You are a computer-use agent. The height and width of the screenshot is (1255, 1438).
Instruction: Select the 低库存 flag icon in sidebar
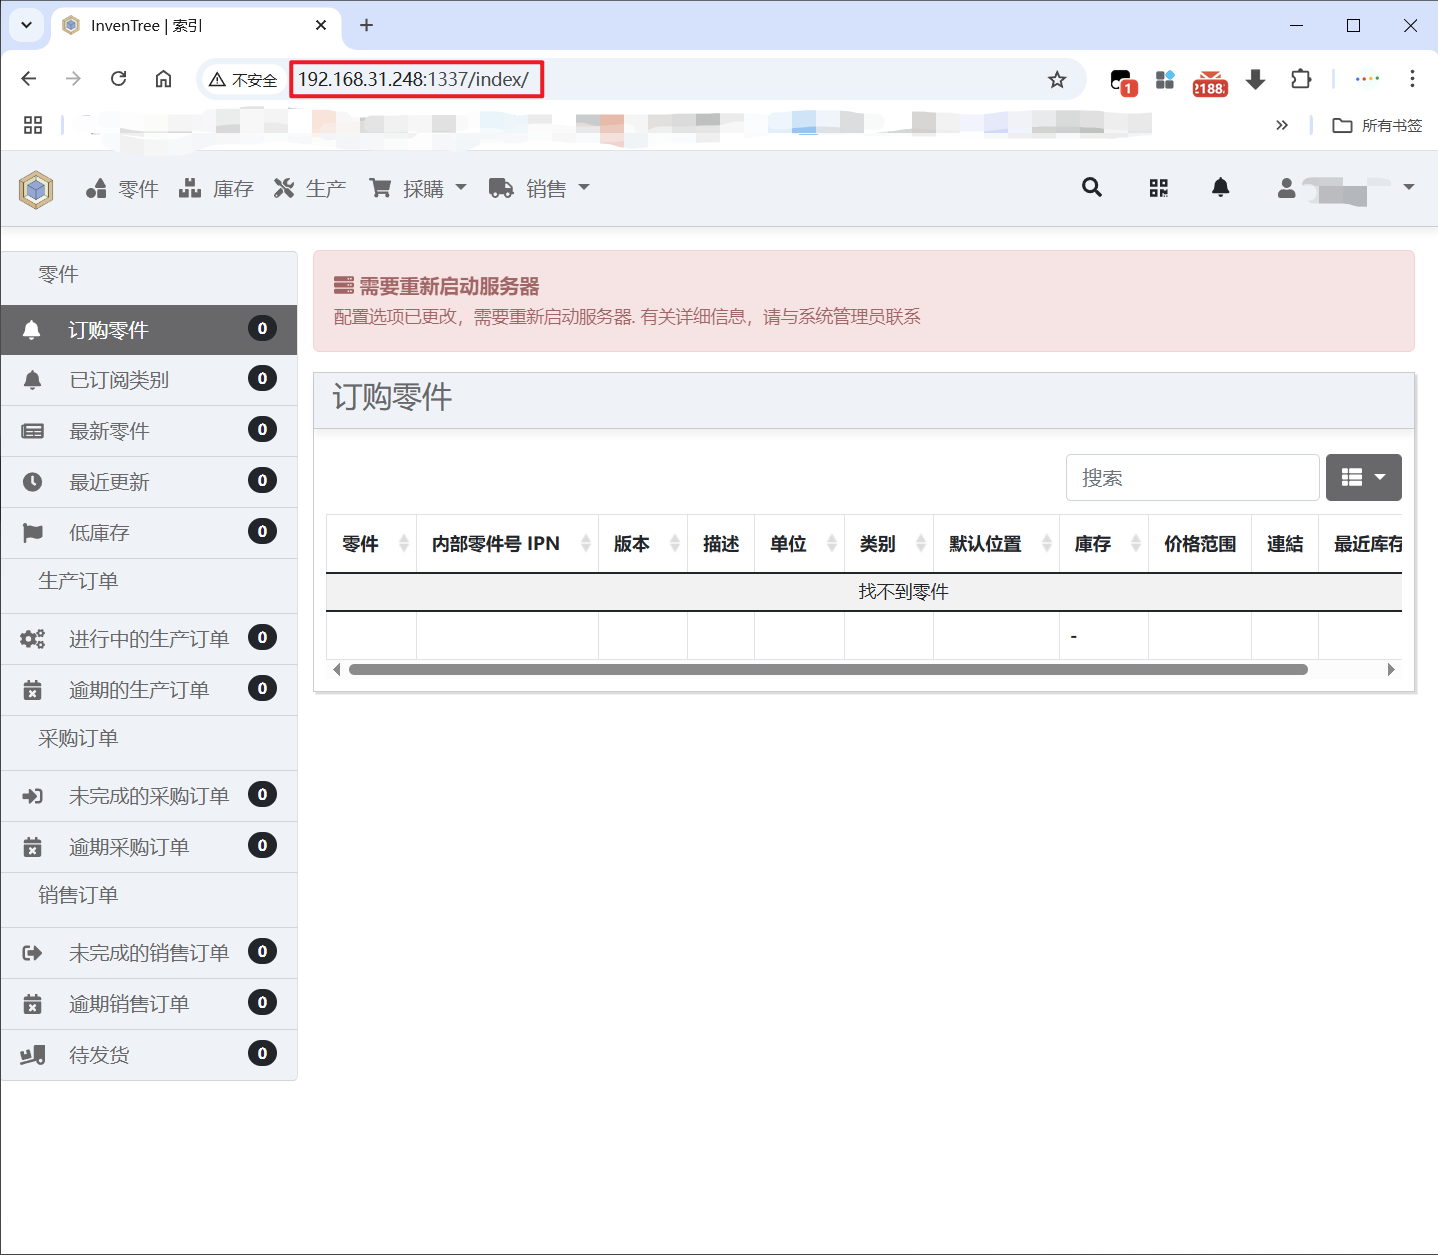tap(33, 532)
